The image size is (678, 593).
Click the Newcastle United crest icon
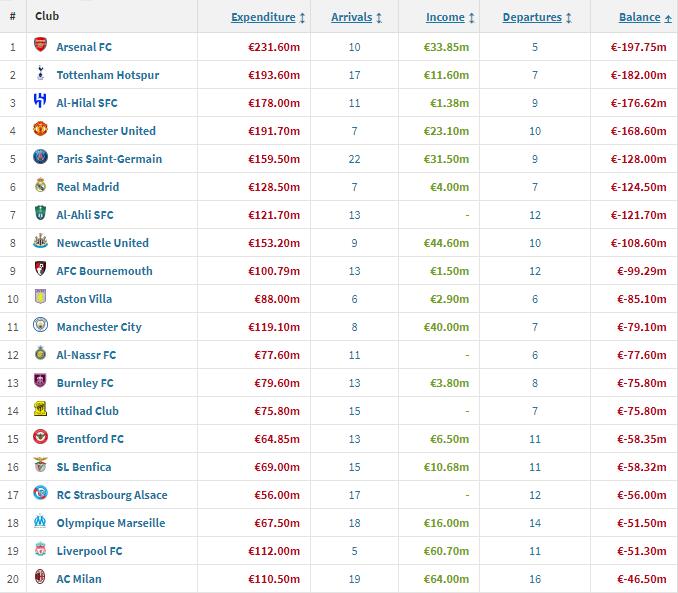tap(40, 240)
